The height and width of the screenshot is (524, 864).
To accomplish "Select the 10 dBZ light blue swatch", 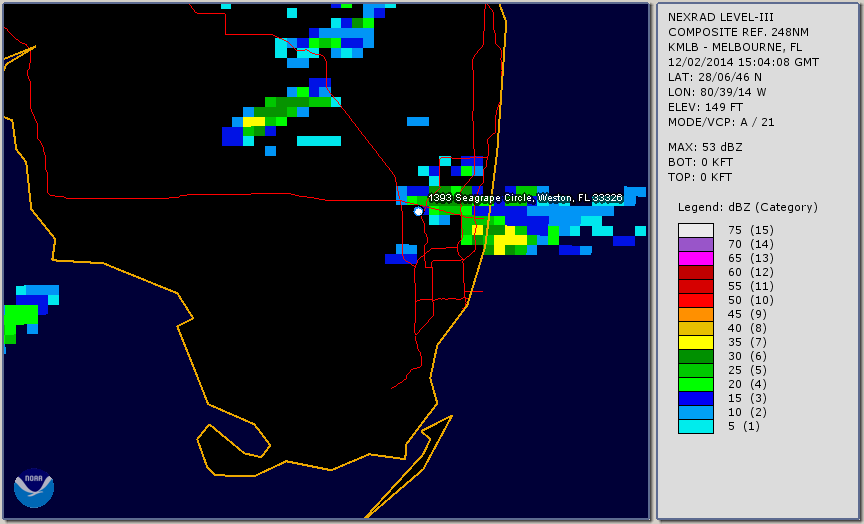I will tap(696, 413).
